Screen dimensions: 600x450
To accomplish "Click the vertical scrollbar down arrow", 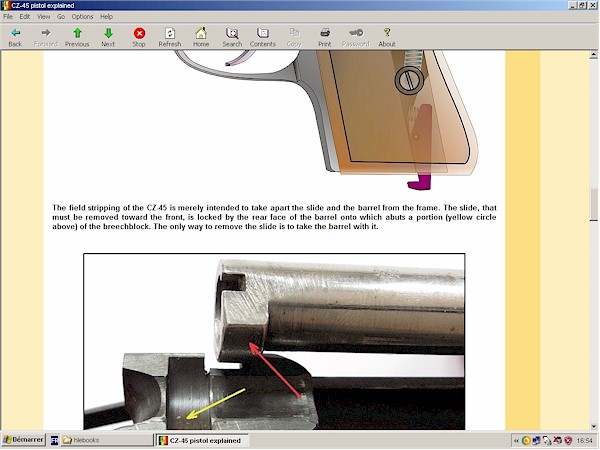I will coord(593,426).
